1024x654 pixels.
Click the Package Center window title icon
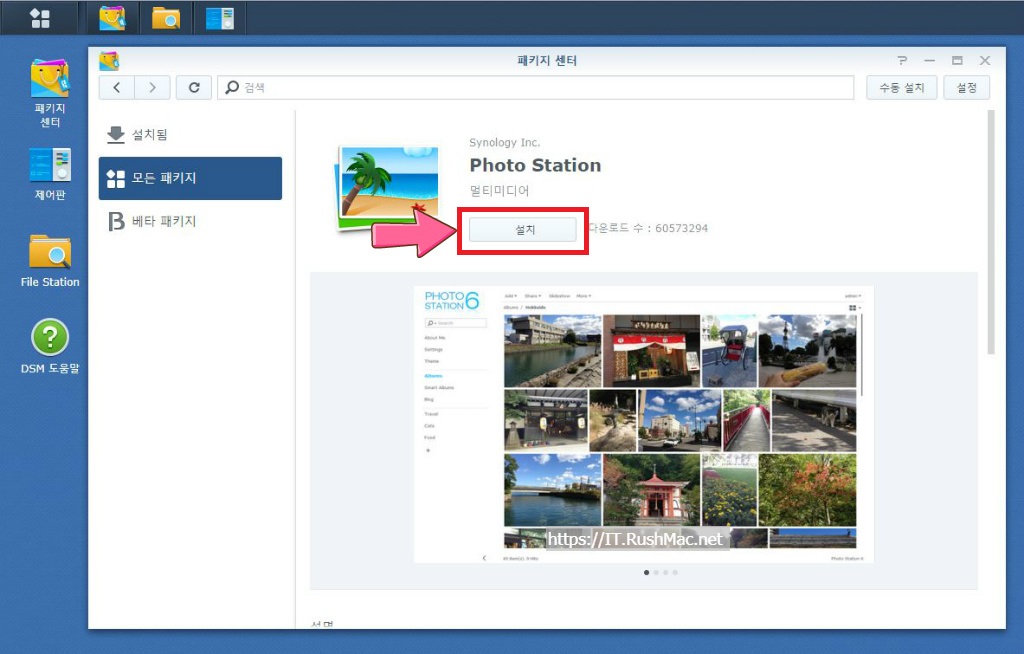point(109,61)
